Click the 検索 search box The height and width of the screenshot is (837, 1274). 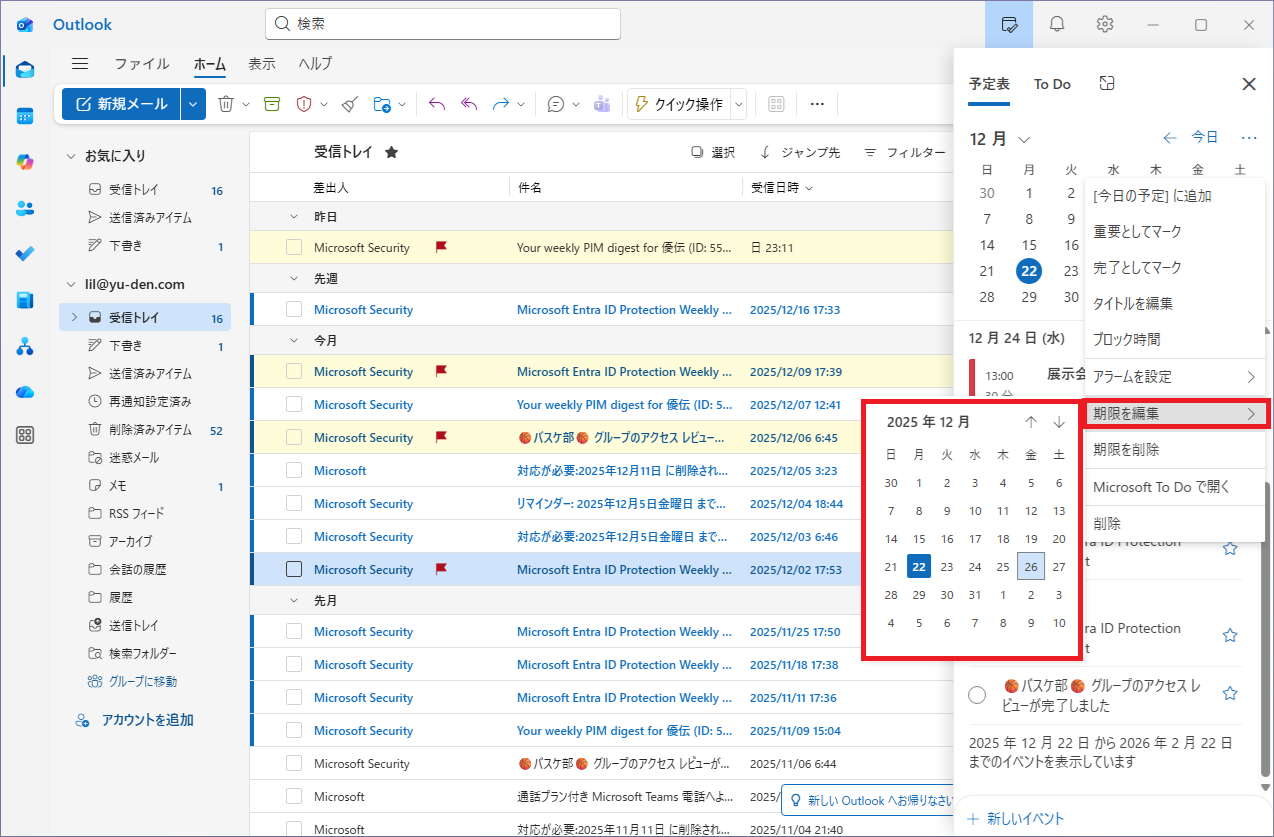442,24
